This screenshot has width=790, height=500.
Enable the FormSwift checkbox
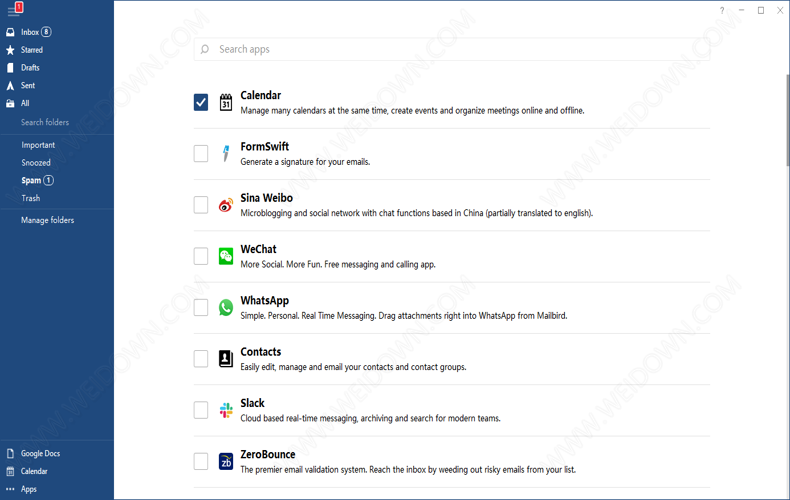[x=201, y=153]
